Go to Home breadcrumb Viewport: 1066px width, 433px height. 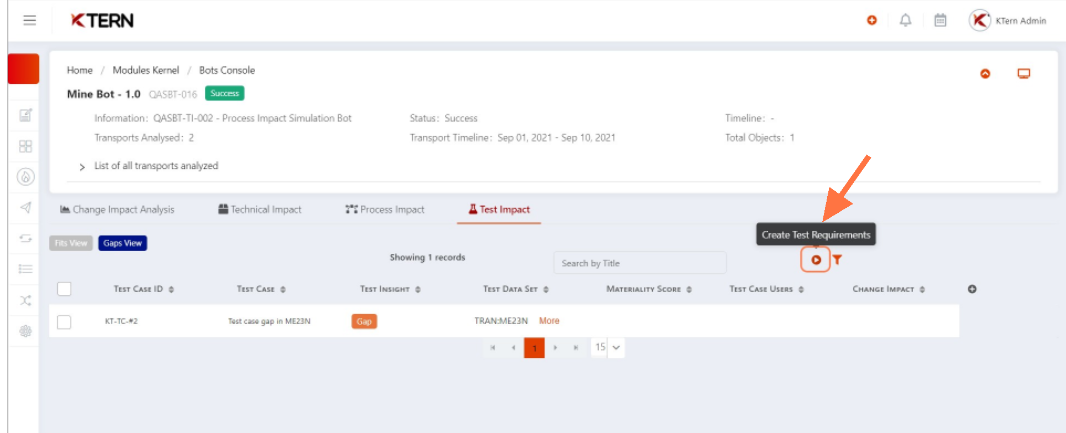(x=80, y=70)
